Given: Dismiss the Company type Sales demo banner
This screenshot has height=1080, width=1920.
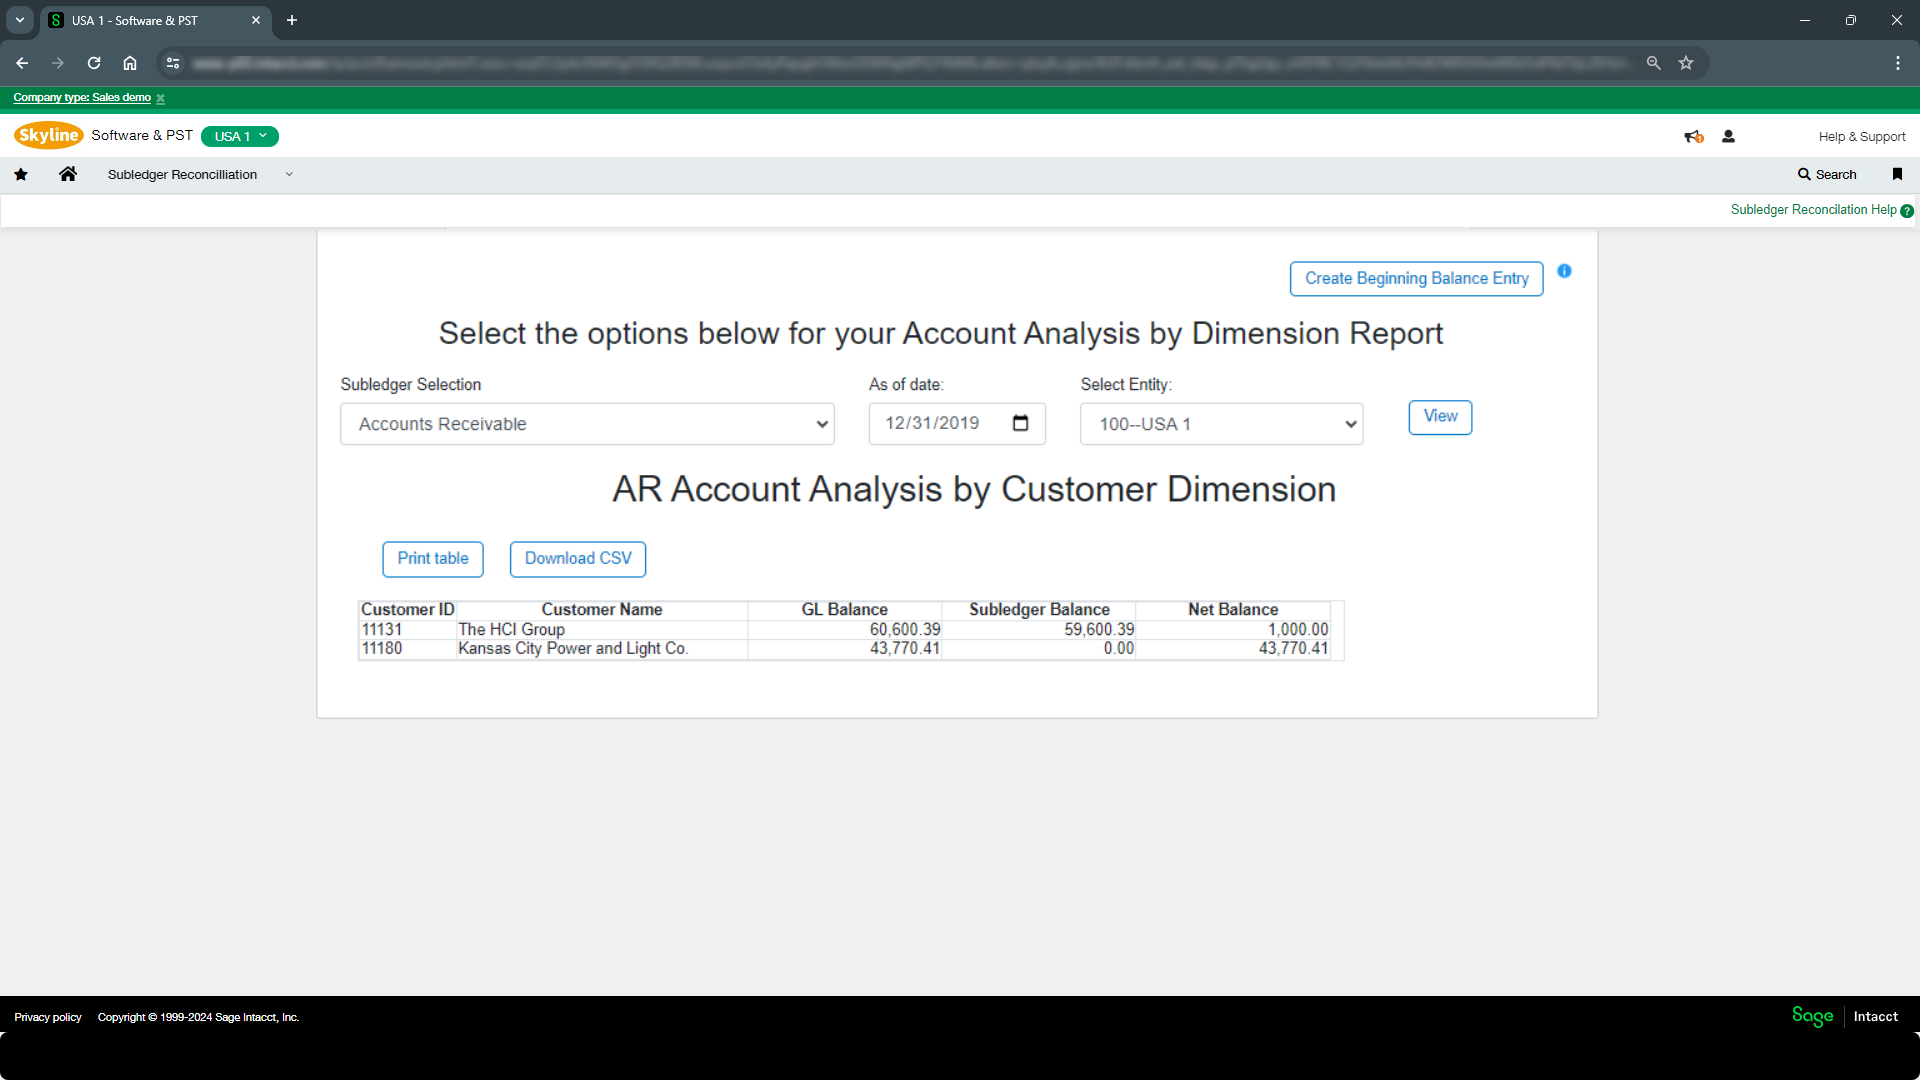Looking at the screenshot, I should tap(160, 98).
